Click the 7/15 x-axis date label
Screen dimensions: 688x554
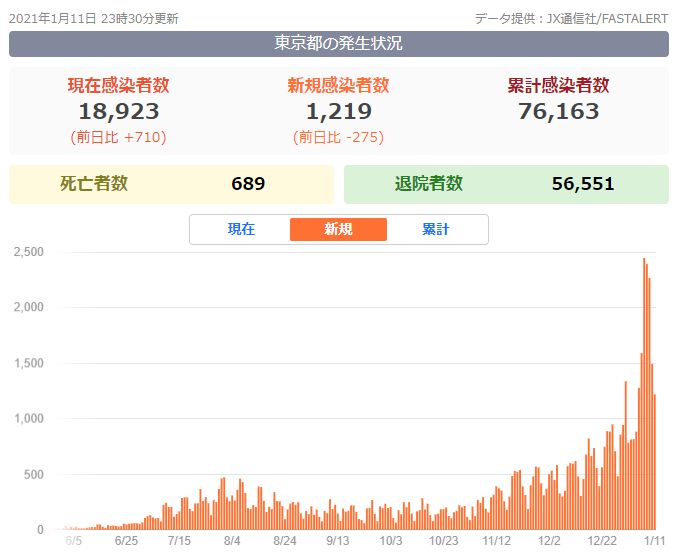pyautogui.click(x=179, y=540)
